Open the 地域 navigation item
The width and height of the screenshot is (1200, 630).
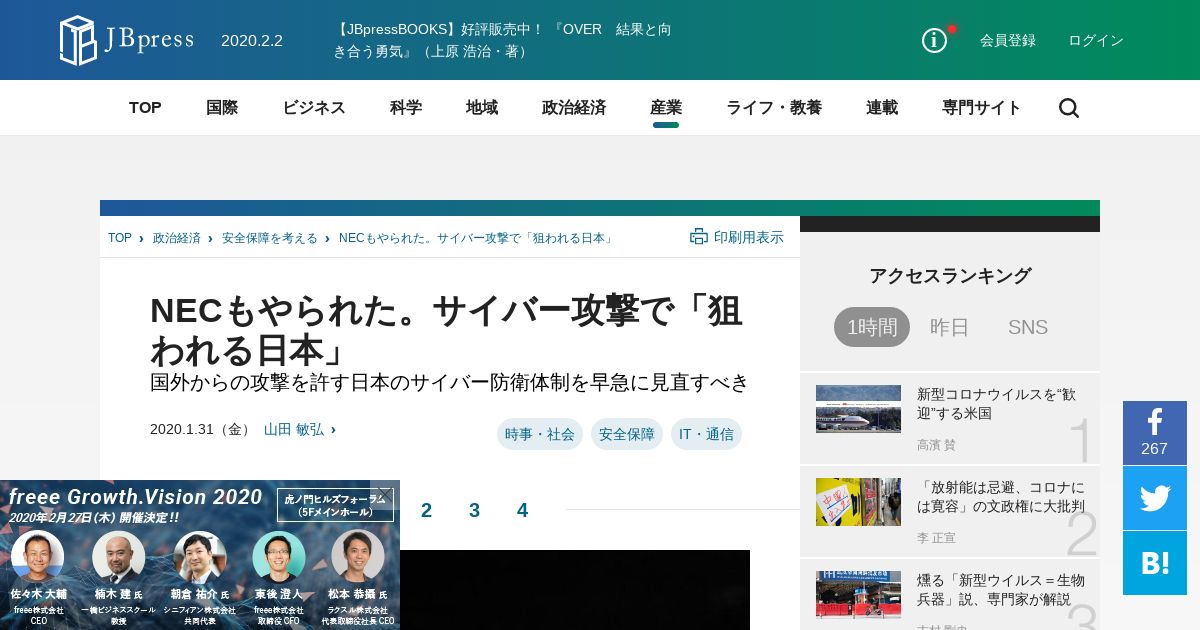point(482,108)
